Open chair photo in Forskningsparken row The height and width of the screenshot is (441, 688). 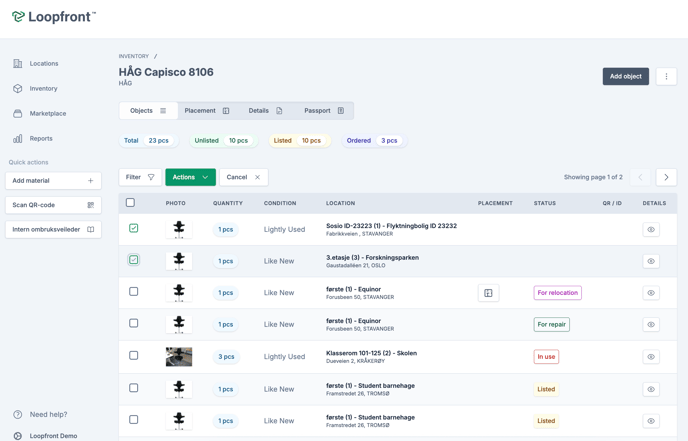coord(179,261)
